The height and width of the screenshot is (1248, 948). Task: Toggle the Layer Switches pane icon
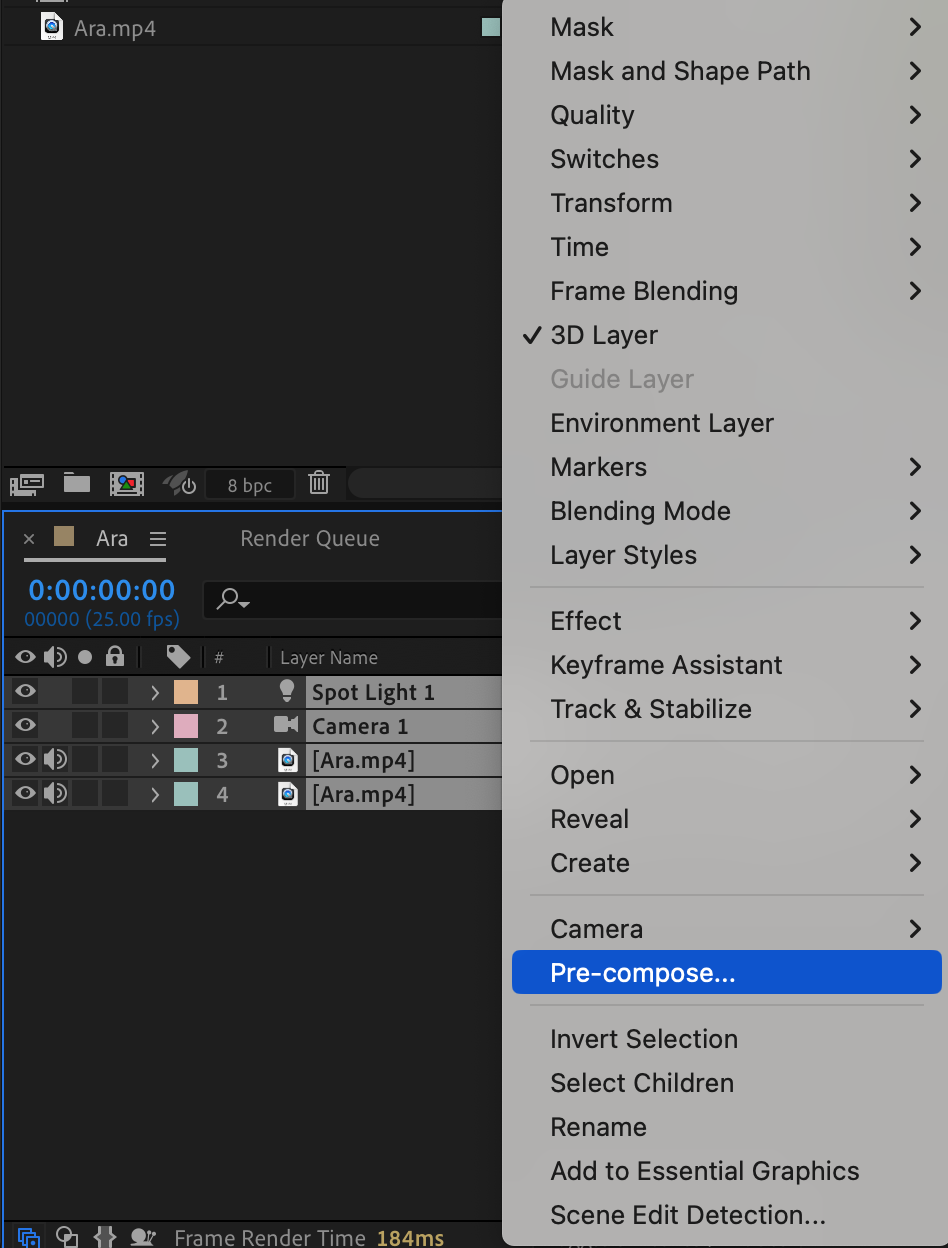29,1238
